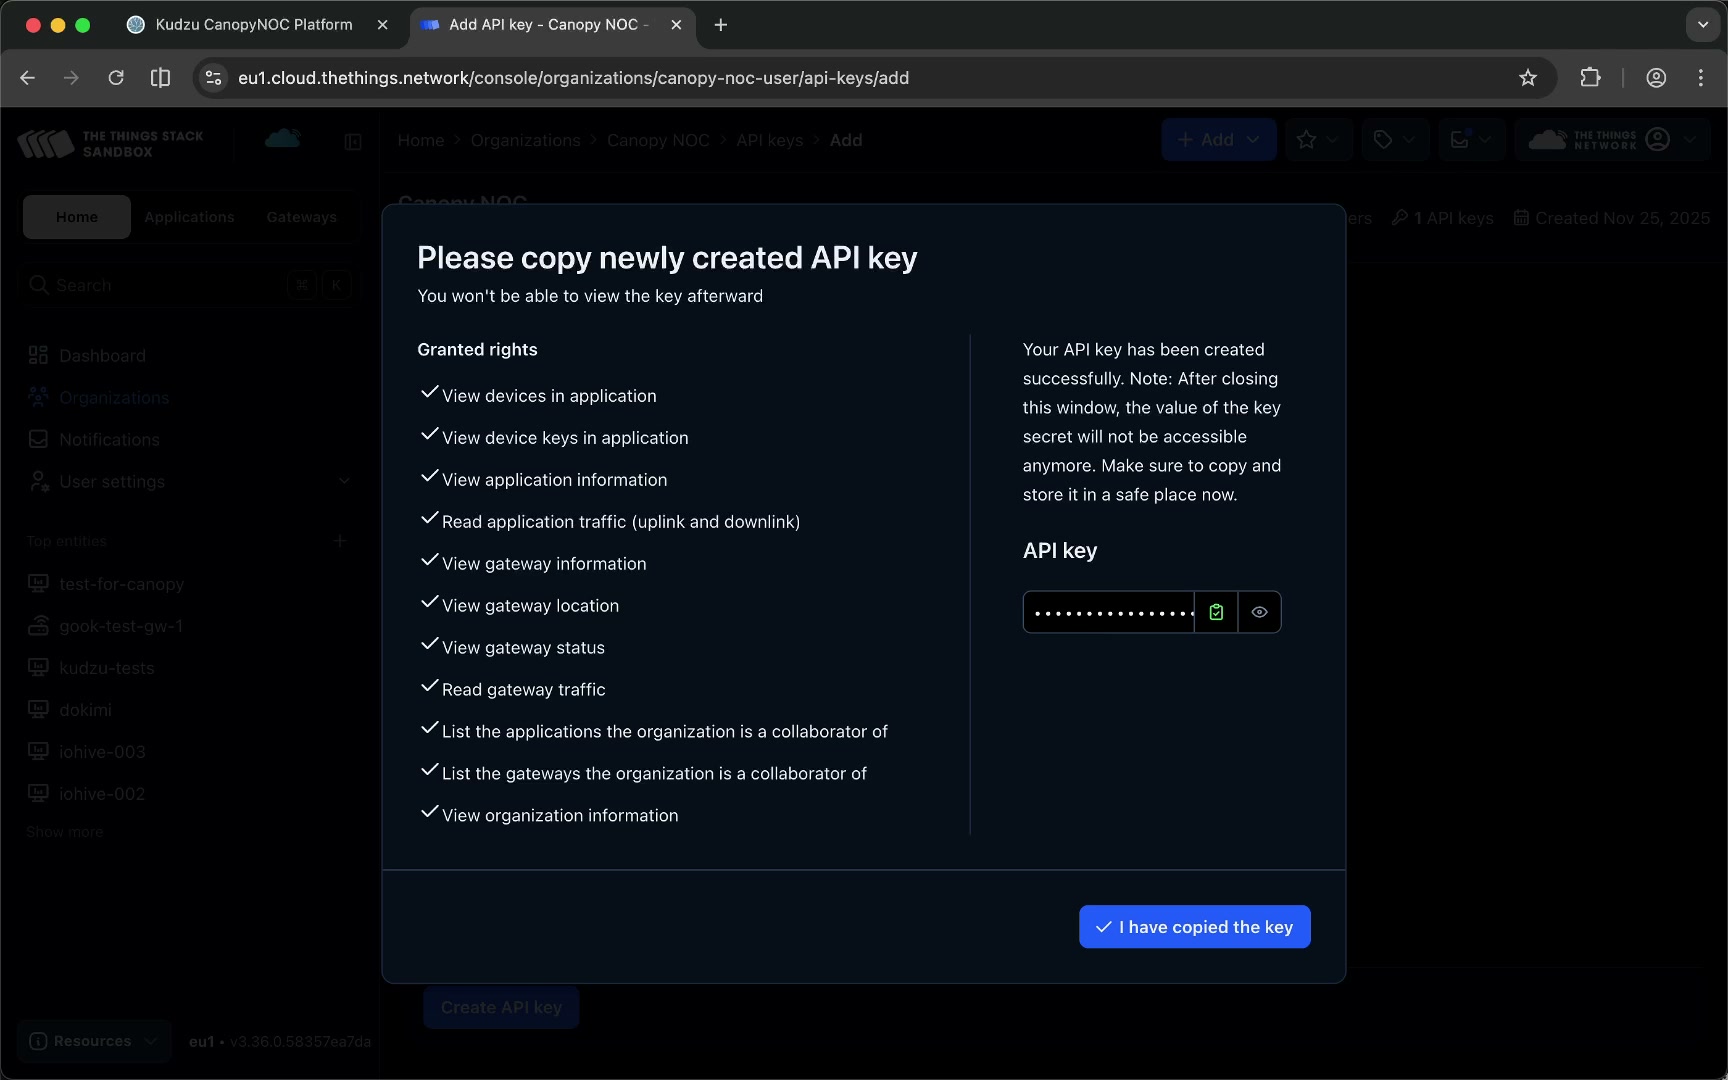Go back to previous browser page
The width and height of the screenshot is (1728, 1080).
point(28,78)
